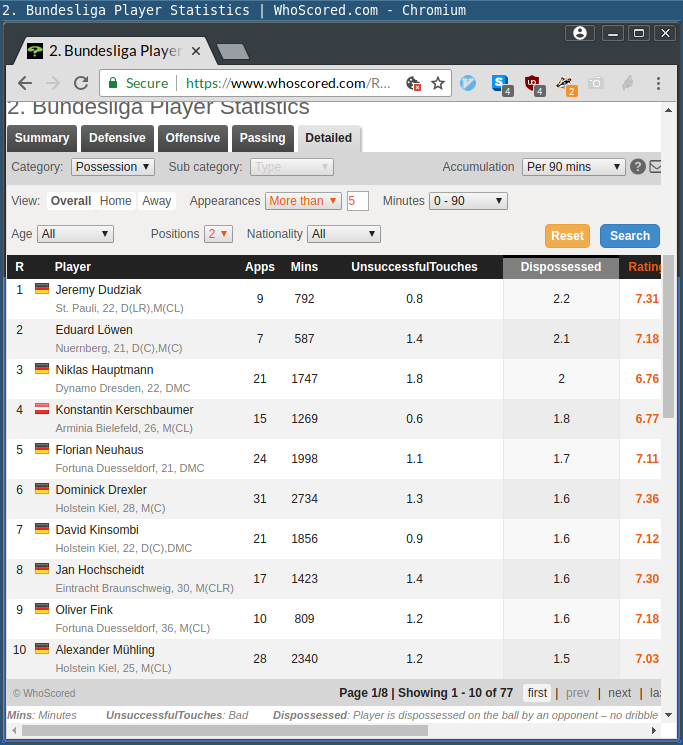This screenshot has width=683, height=745.
Task: Click the vertical scrollbar thumb beside the table
Action: [x=668, y=336]
